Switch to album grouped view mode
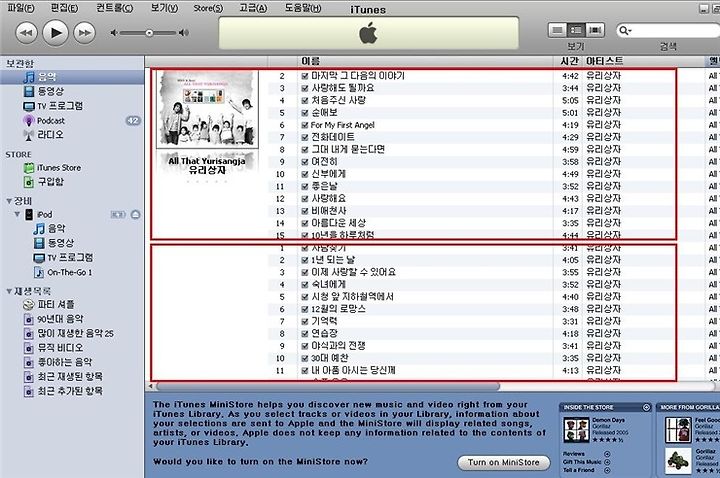 tap(576, 30)
